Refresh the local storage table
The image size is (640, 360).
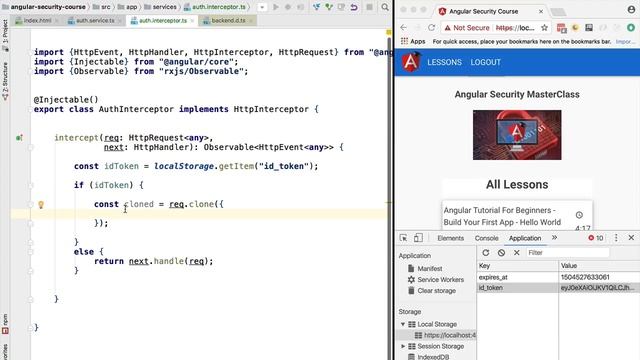click(x=486, y=253)
